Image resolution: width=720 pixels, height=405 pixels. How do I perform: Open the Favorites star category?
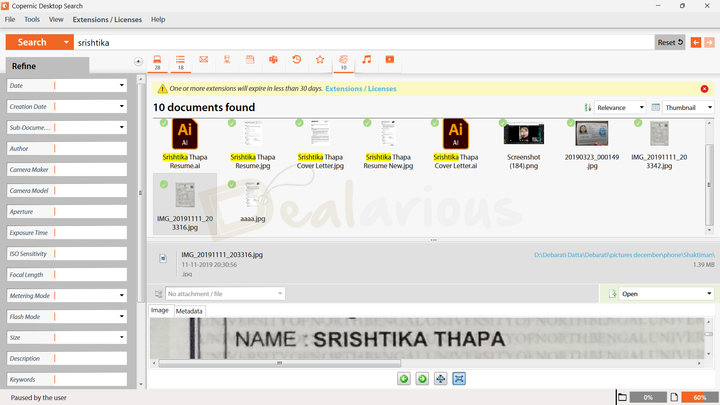(320, 60)
